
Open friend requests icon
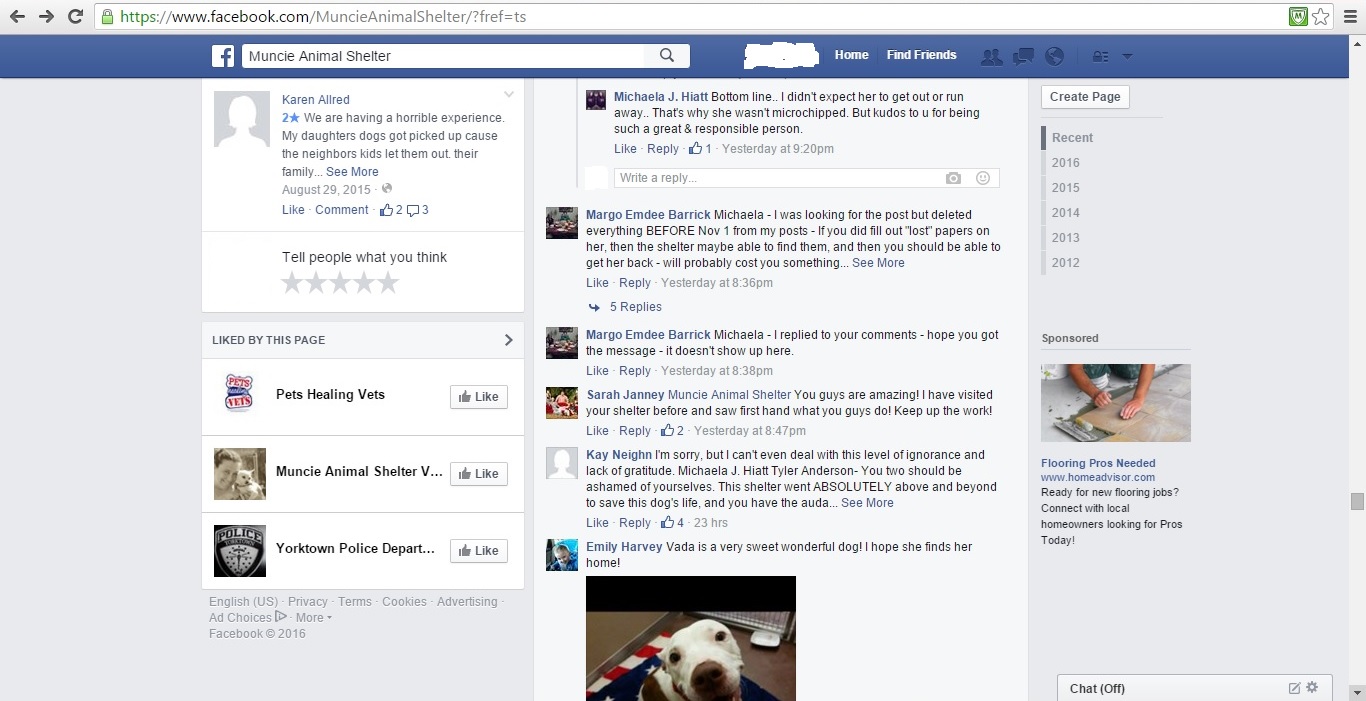pos(992,57)
